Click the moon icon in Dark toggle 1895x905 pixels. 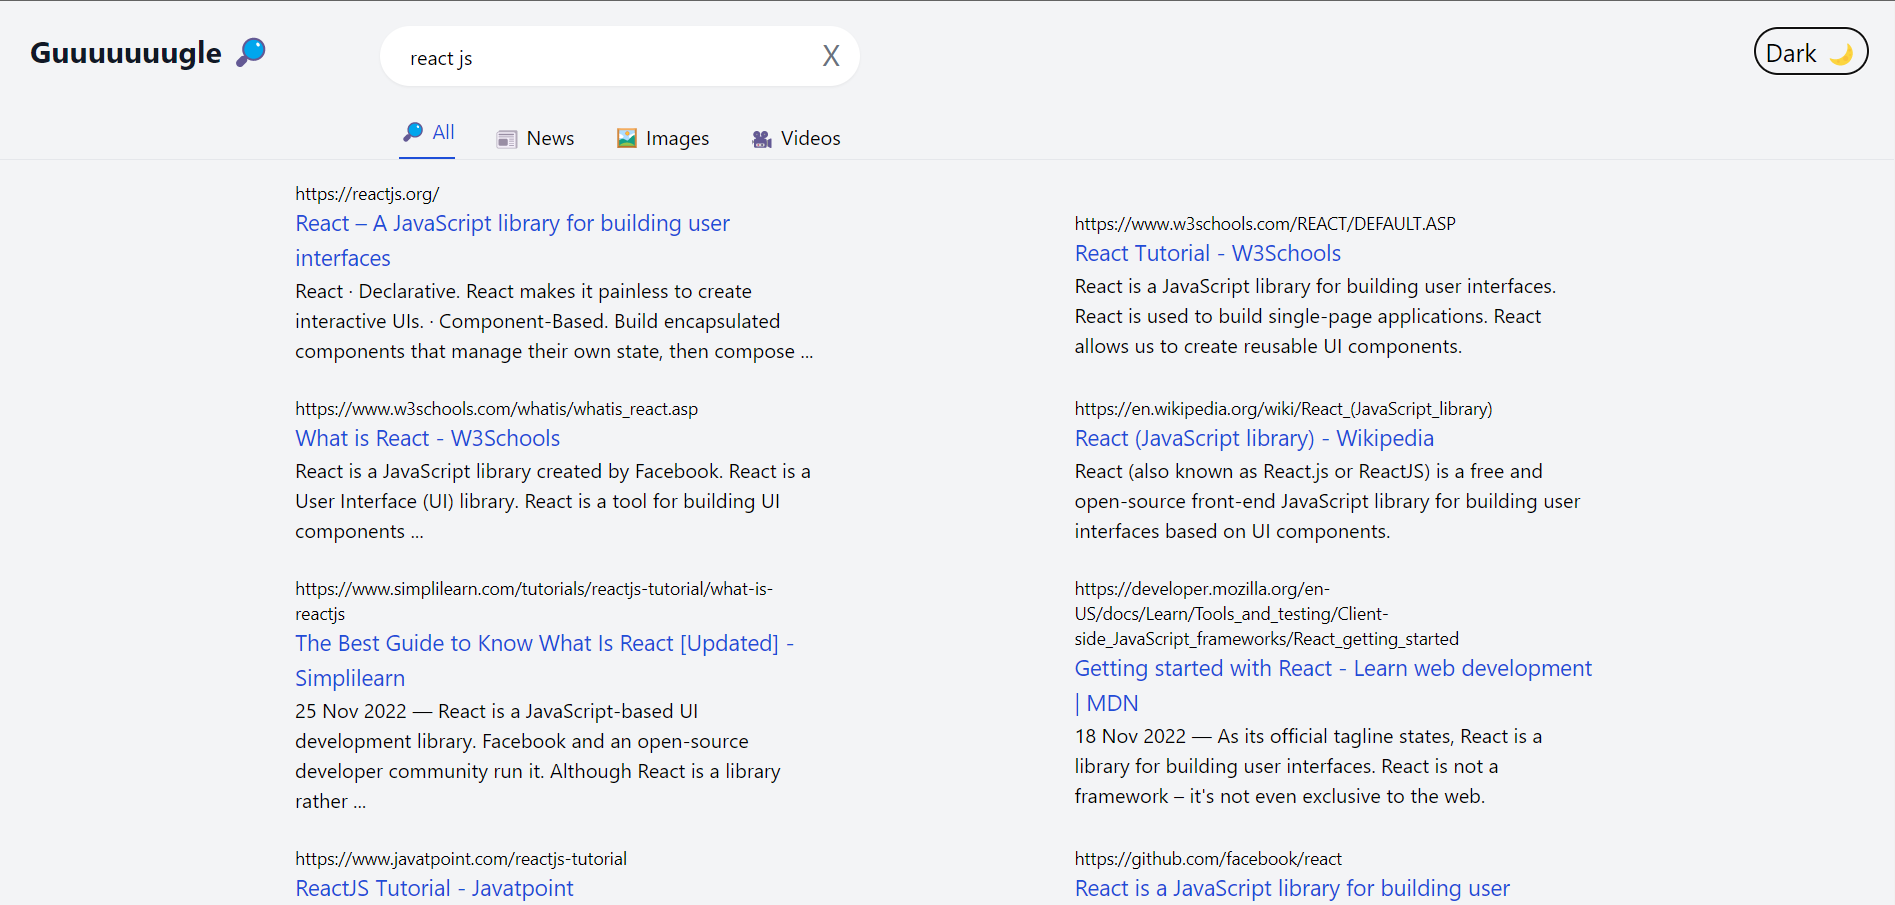[x=1841, y=54]
